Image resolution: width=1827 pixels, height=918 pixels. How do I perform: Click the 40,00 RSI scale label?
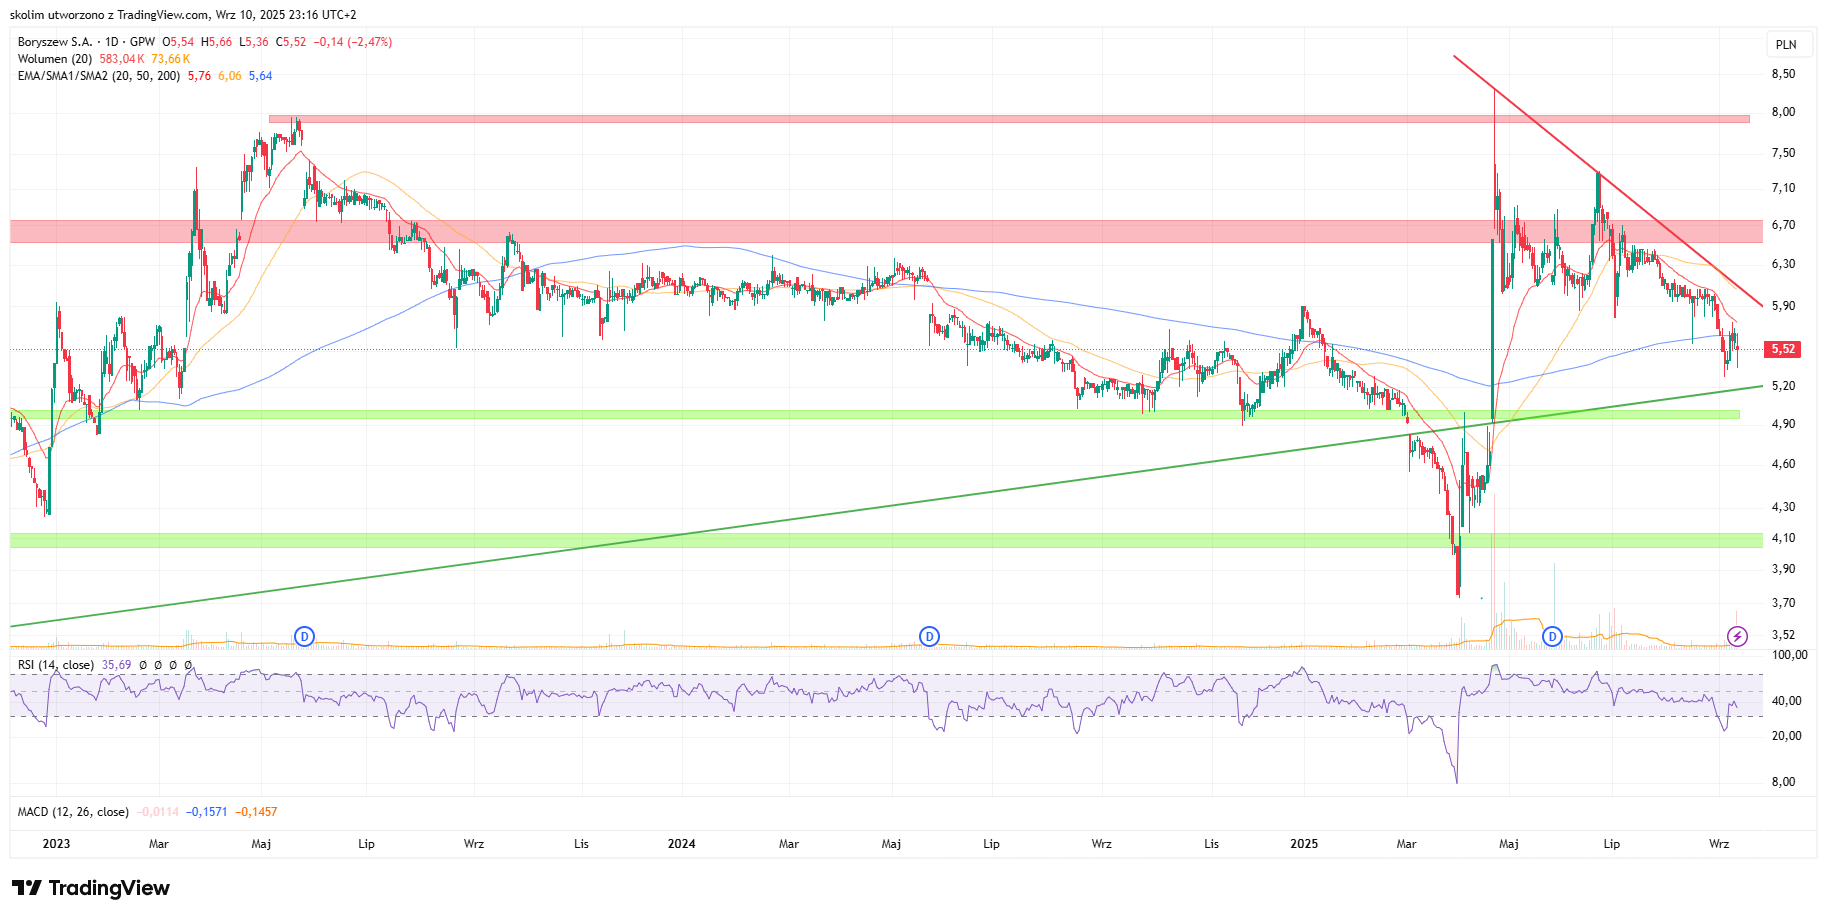coord(1786,701)
